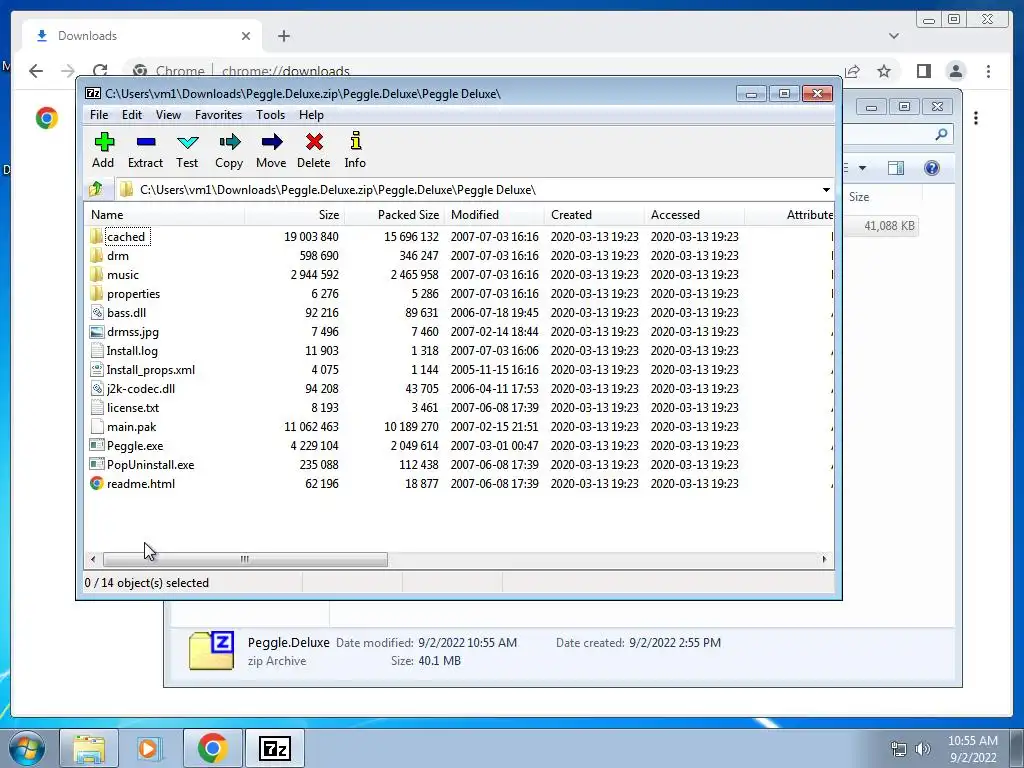1024x768 pixels.
Task: Click the 7-Zip taskbar icon
Action: 274,748
